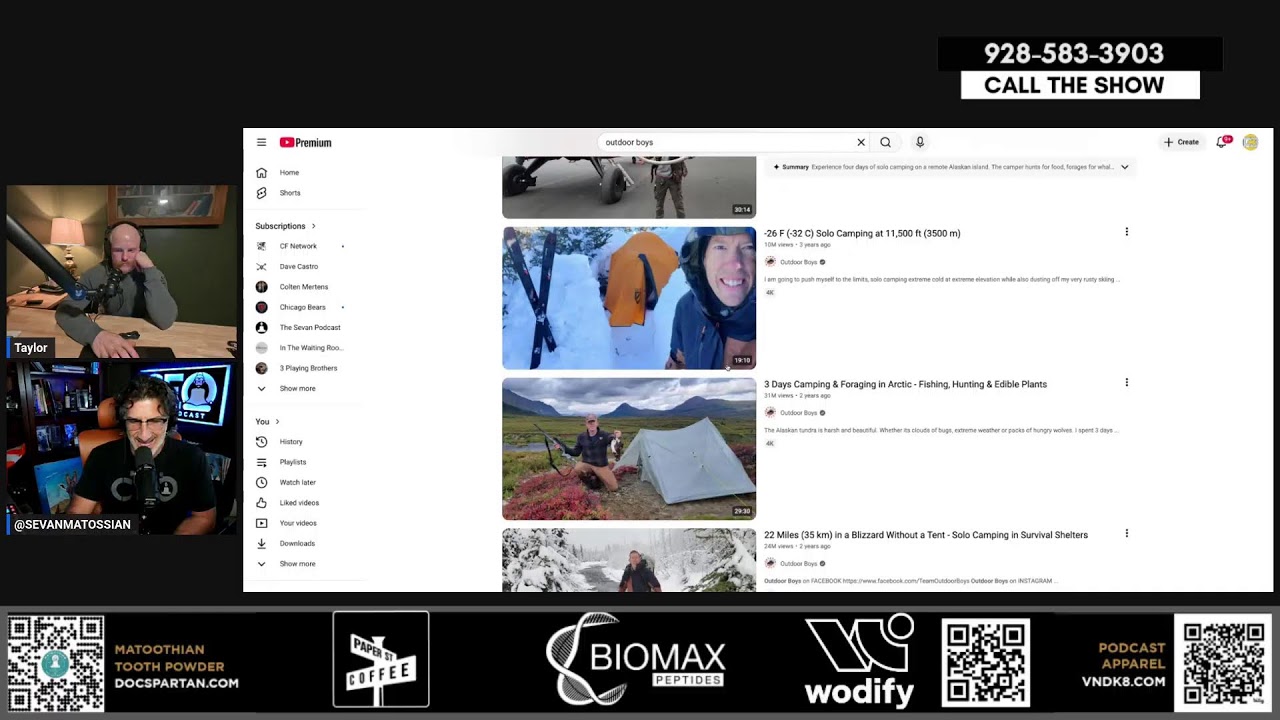Open the account avatar menu
The width and height of the screenshot is (1280, 720).
click(1250, 142)
